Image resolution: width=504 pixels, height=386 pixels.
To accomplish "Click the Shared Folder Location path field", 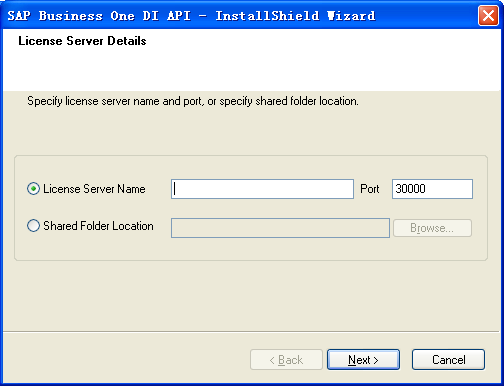I will (x=280, y=228).
